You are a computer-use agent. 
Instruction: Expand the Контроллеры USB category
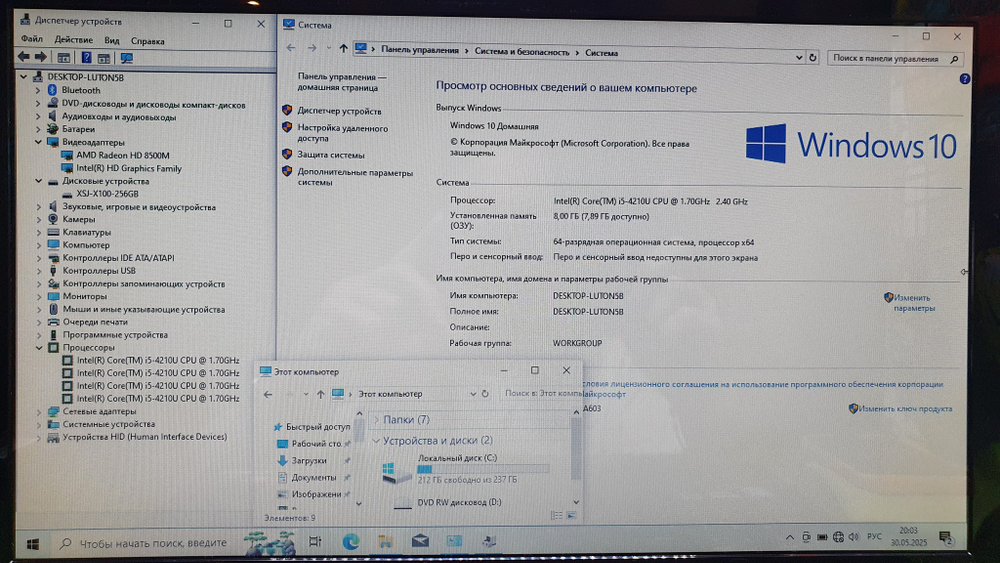coord(39,270)
